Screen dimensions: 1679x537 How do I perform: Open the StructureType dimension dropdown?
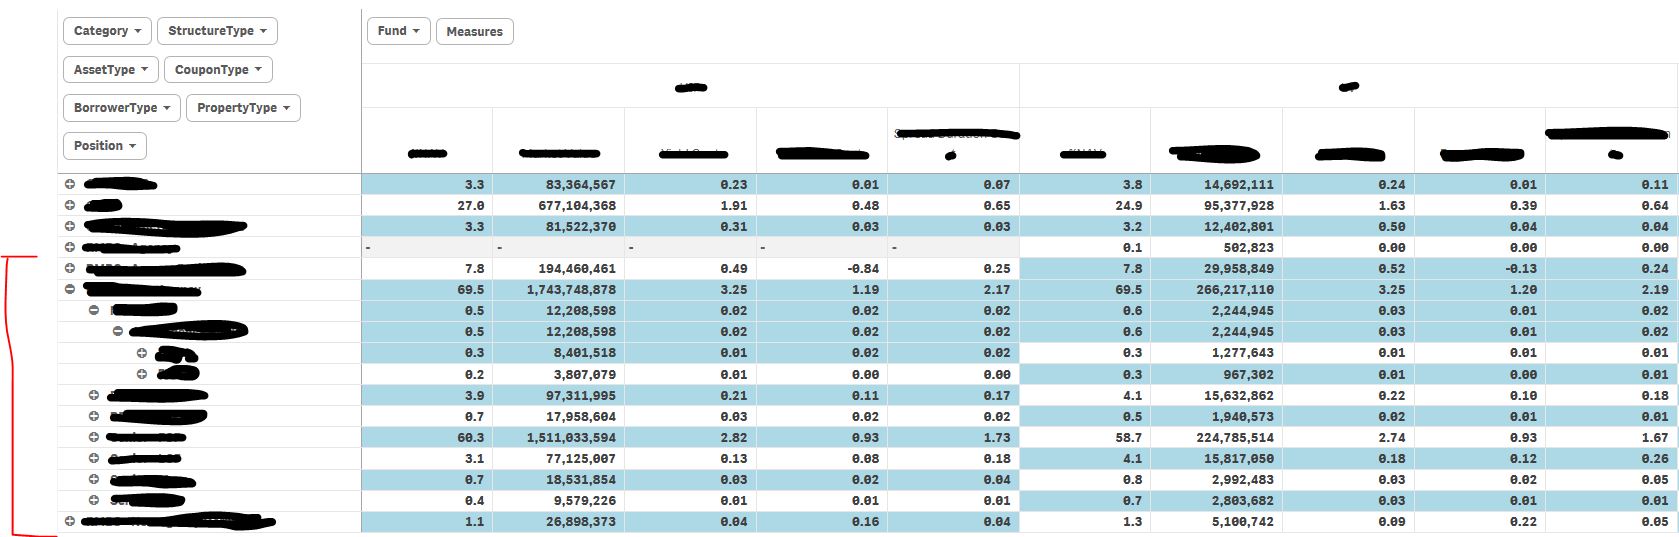[x=217, y=31]
